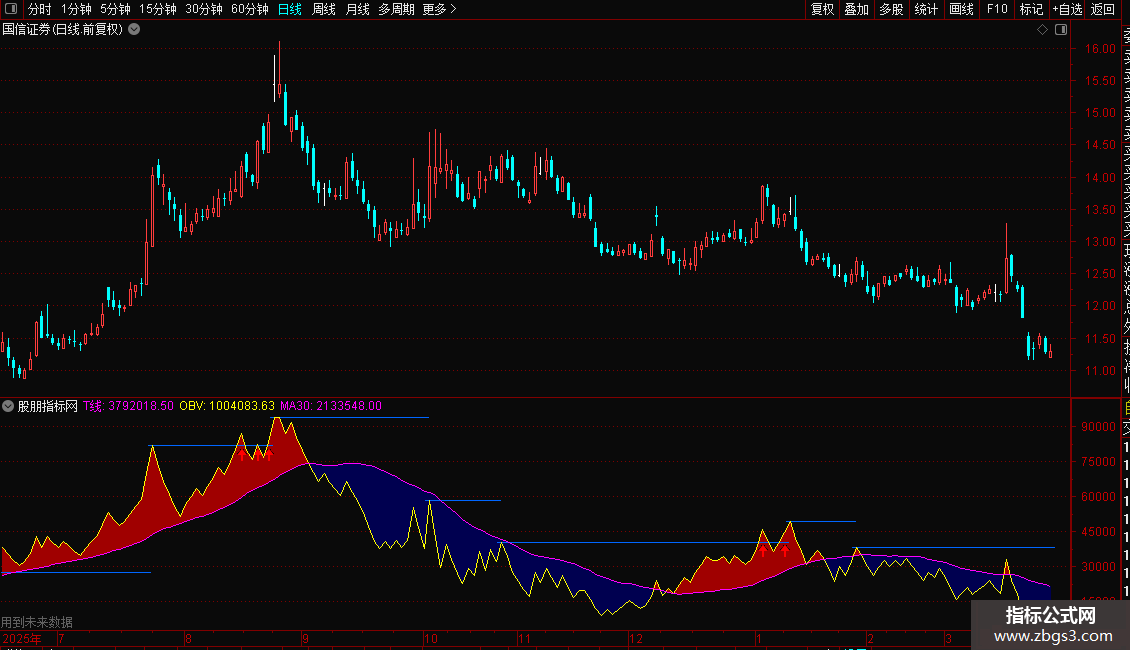Click month 9 marker on time axis
The image size is (1130, 650).
[306, 638]
